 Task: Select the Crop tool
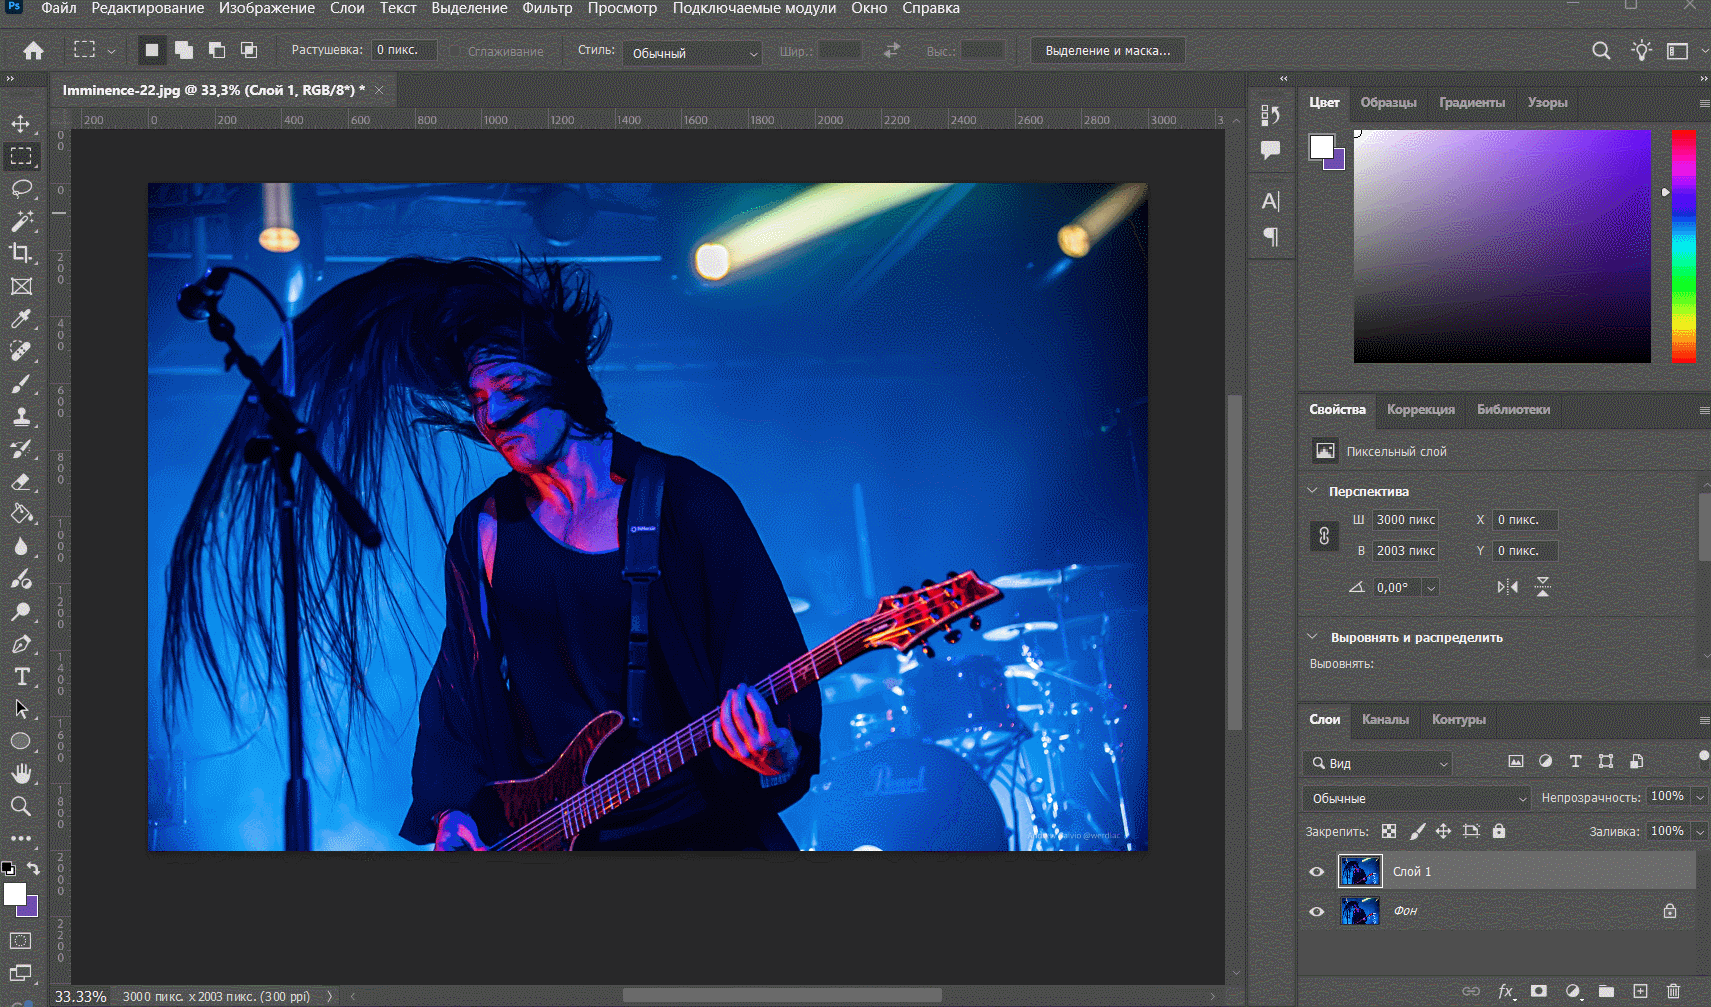pos(21,253)
